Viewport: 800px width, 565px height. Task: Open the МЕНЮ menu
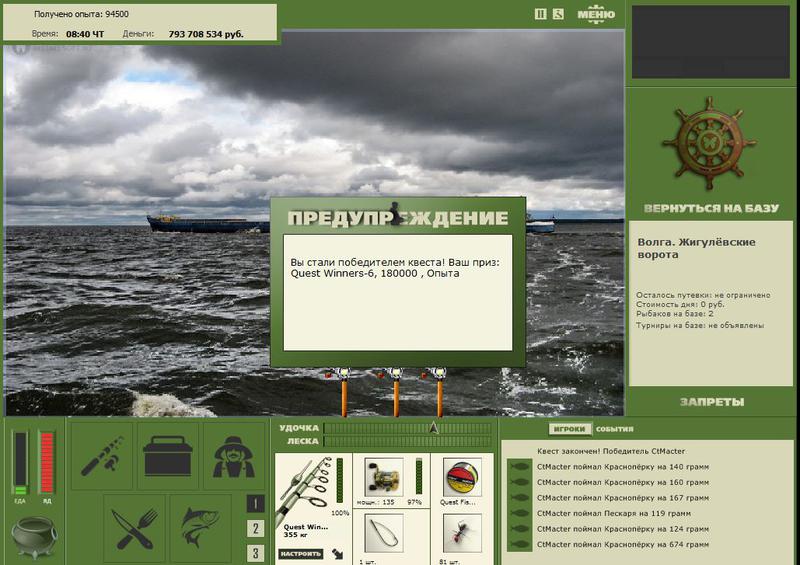pos(596,14)
